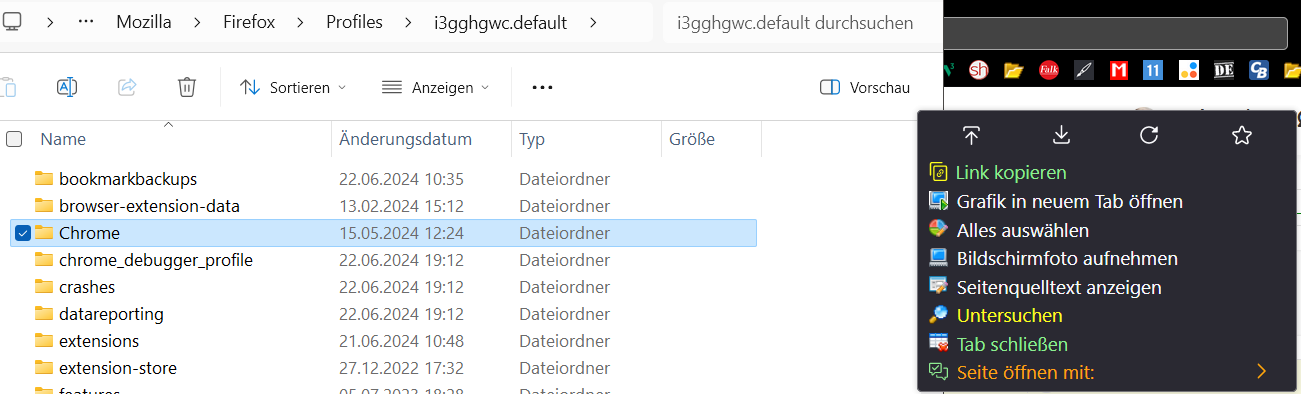Click the delete trash can icon
The width and height of the screenshot is (1301, 394).
[x=187, y=87]
